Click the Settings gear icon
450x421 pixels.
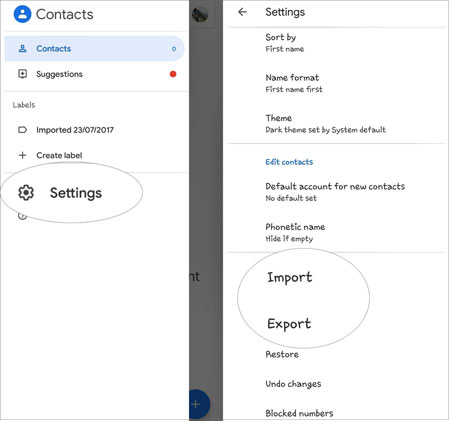(x=26, y=193)
